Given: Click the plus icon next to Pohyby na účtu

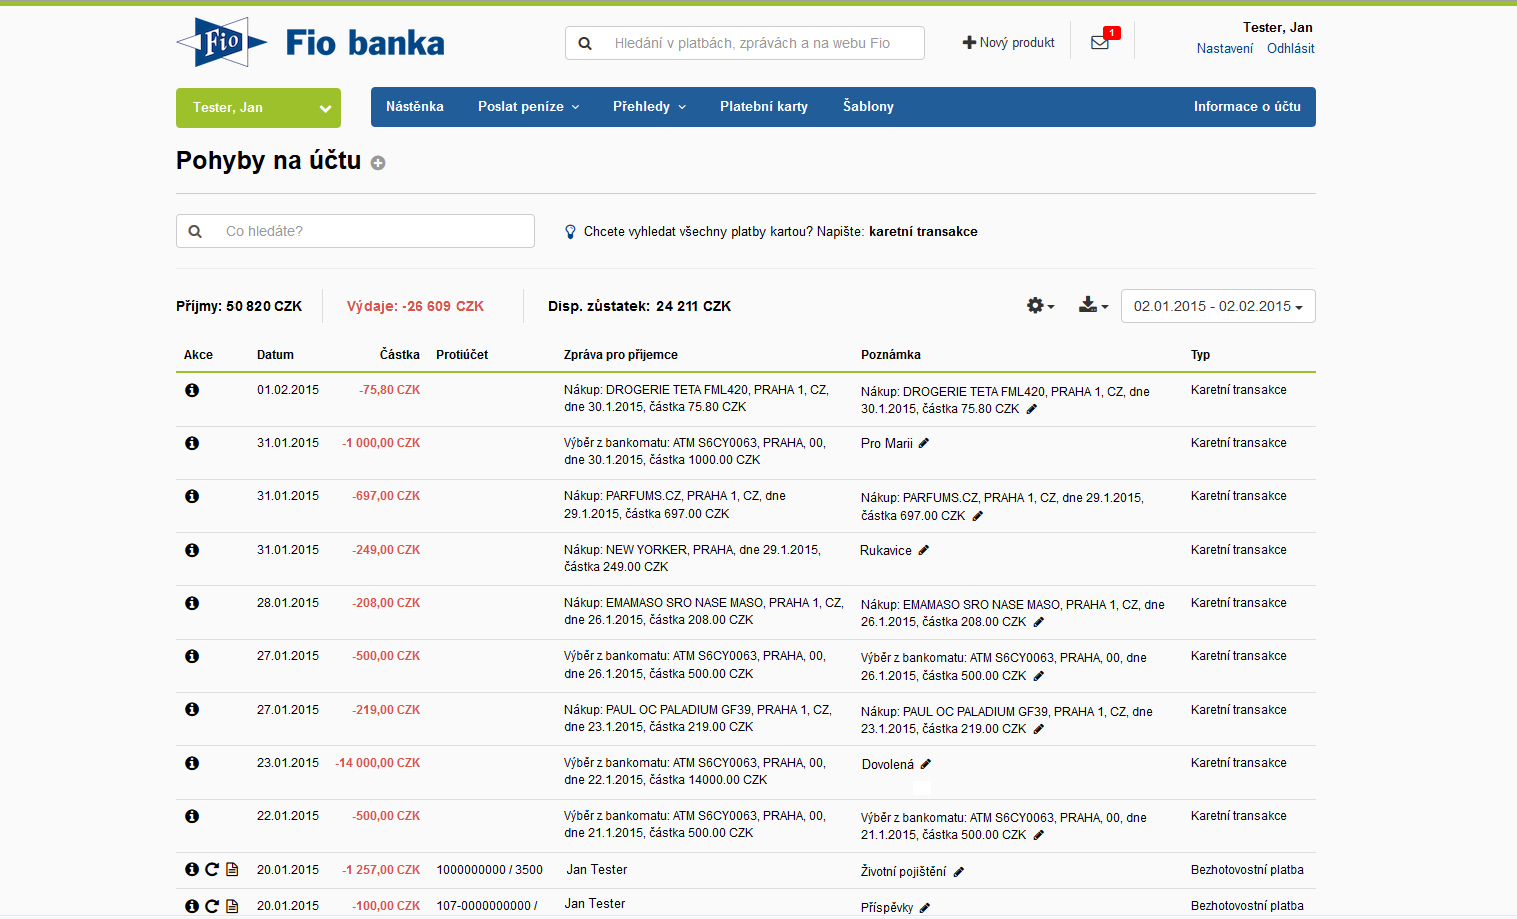Looking at the screenshot, I should 378,163.
